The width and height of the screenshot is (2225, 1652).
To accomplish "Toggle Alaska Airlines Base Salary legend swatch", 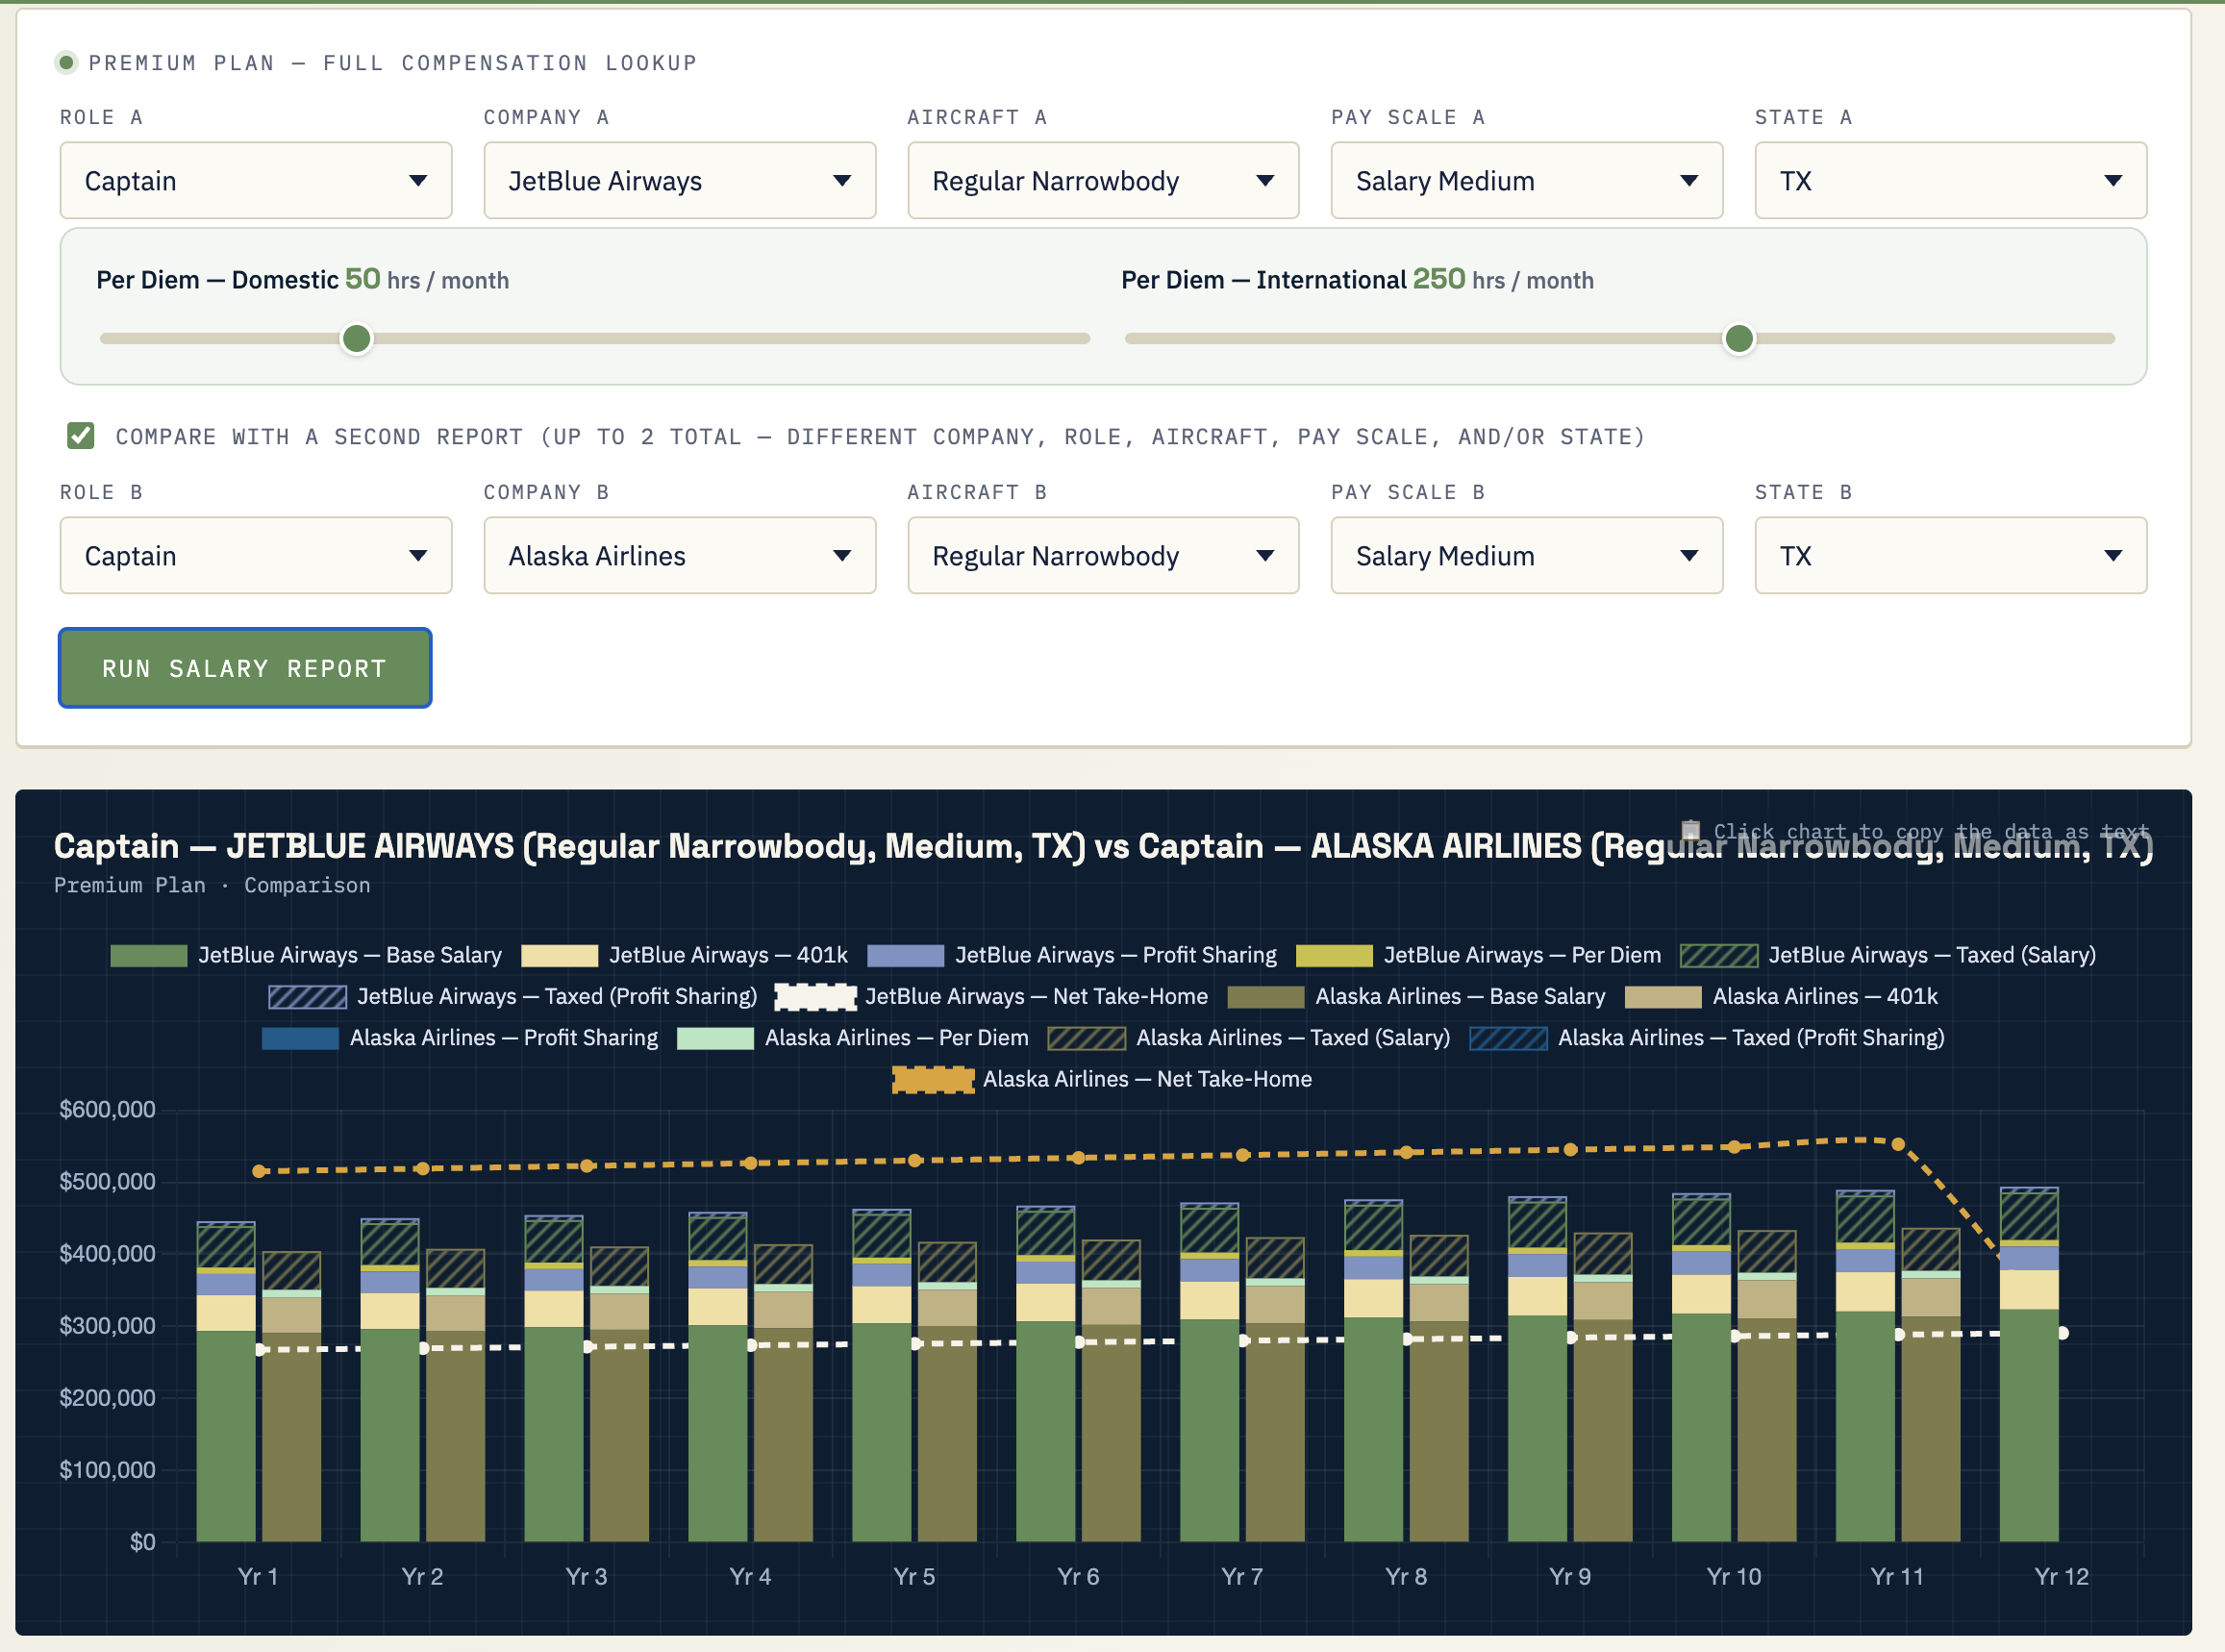I will pos(1266,997).
